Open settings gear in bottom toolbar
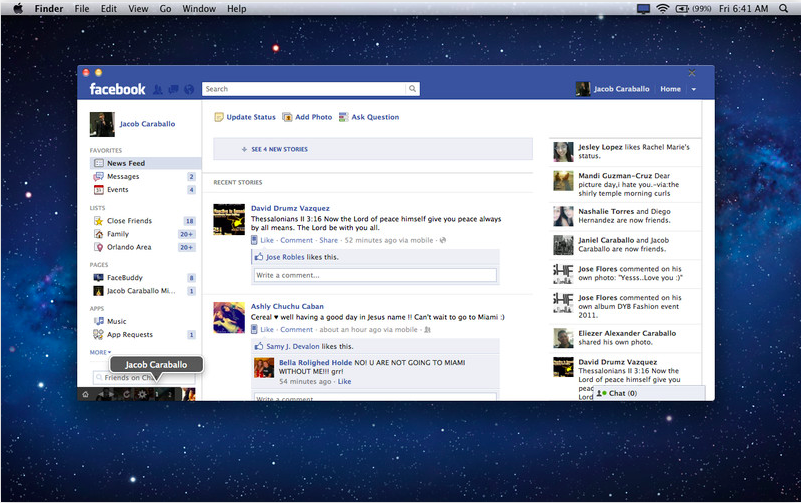The width and height of the screenshot is (801, 503). point(142,394)
